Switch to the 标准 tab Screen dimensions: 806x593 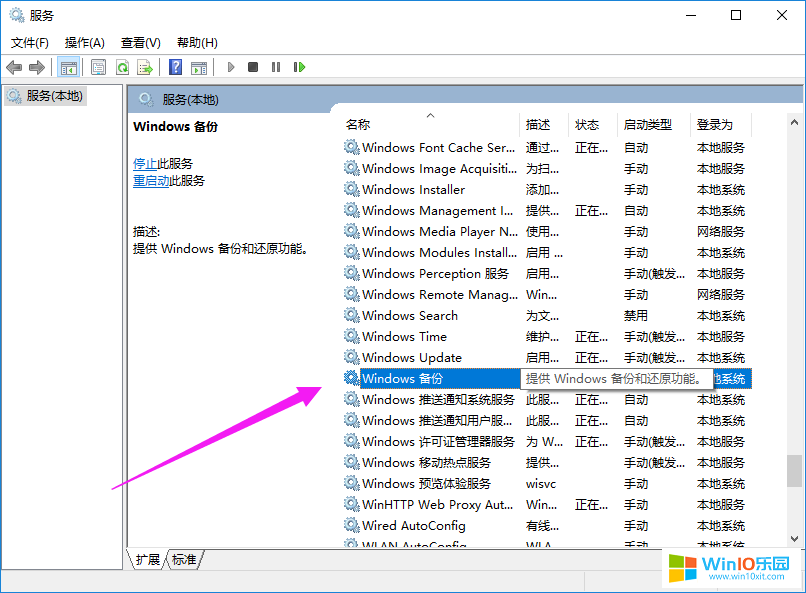(184, 560)
